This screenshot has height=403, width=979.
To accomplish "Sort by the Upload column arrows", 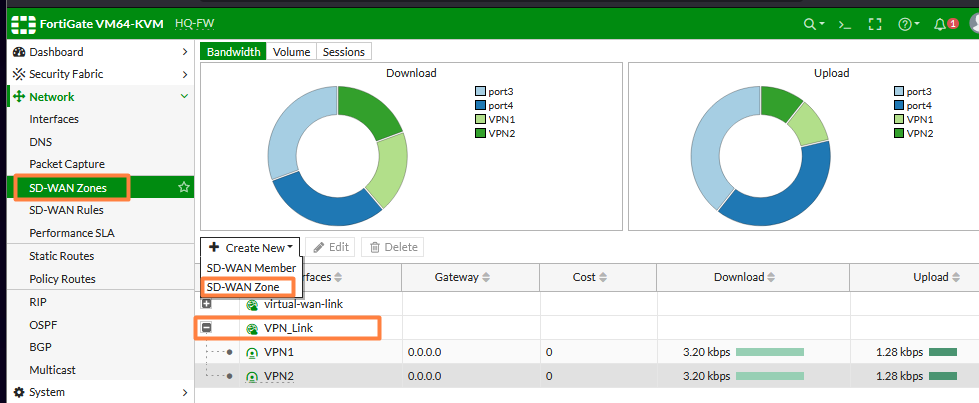I will click(956, 277).
